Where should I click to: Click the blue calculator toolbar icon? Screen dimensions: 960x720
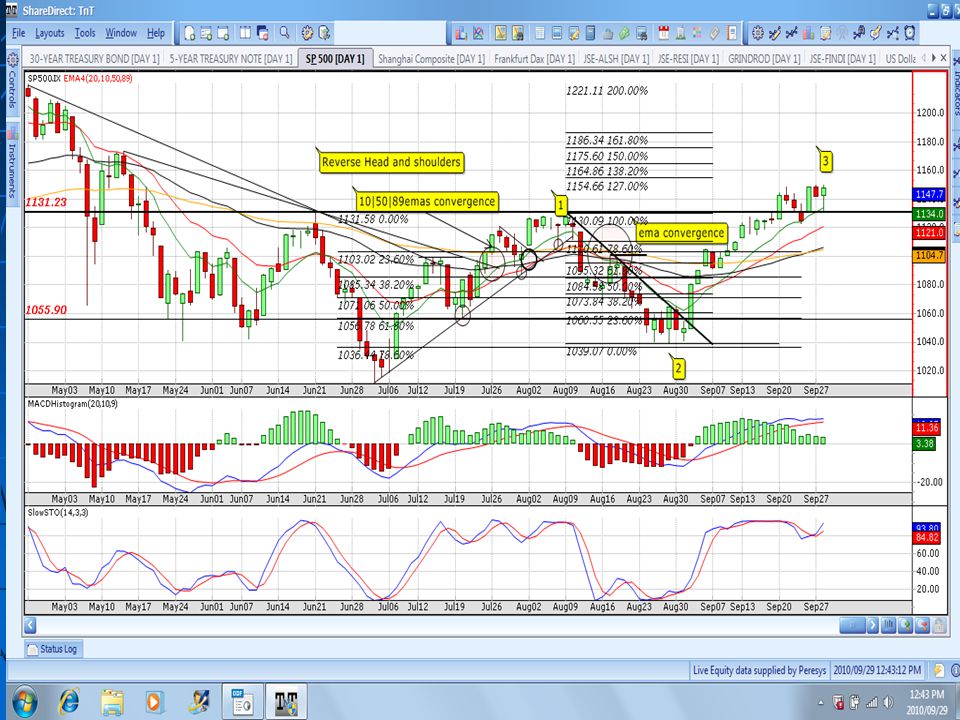[x=590, y=33]
